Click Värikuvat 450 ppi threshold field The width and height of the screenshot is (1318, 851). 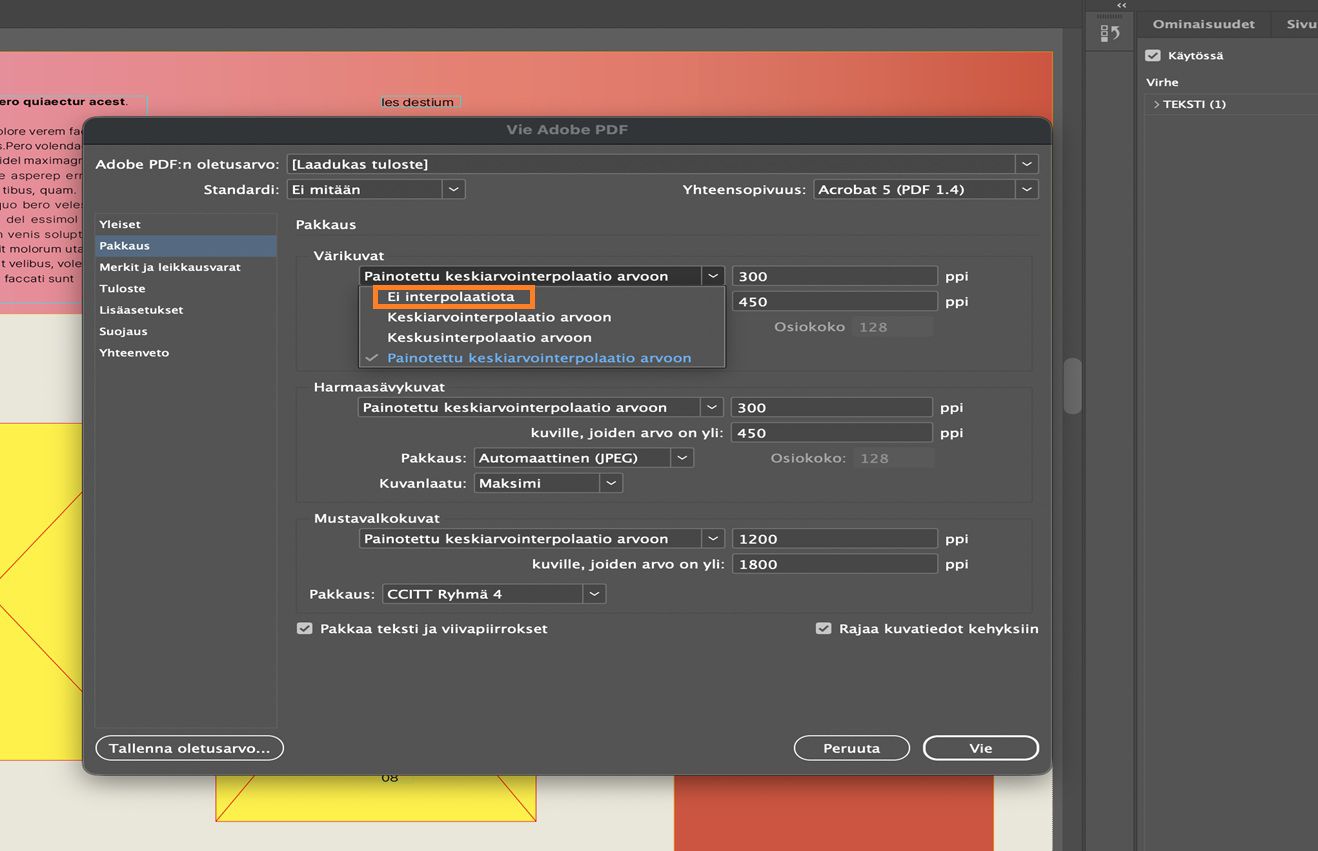835,302
